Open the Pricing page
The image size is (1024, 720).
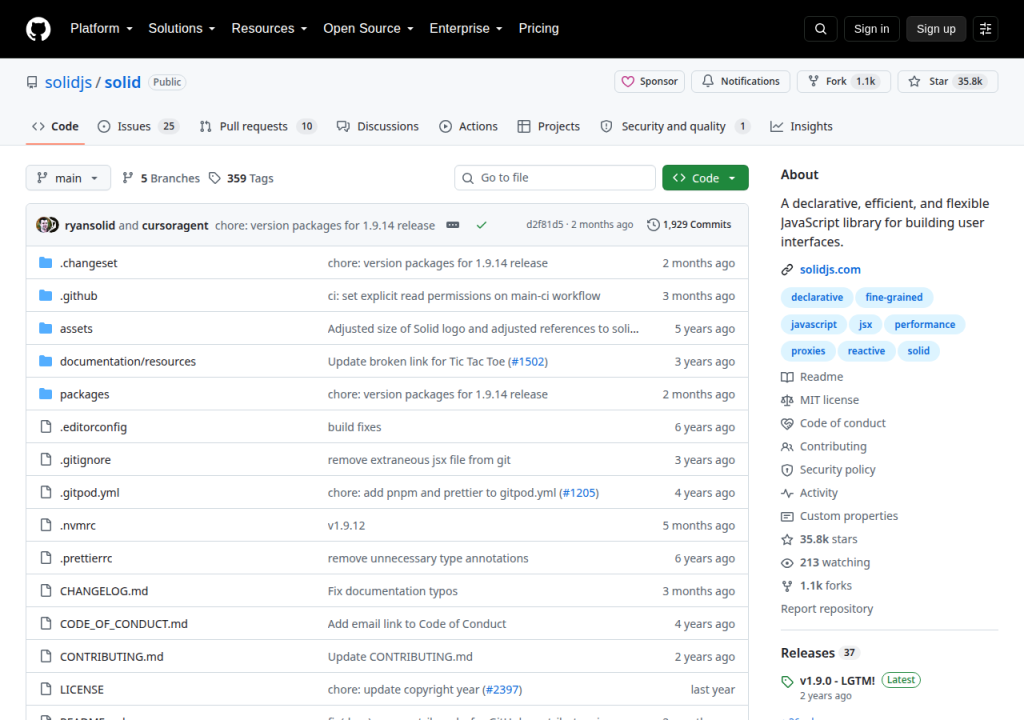coord(539,29)
